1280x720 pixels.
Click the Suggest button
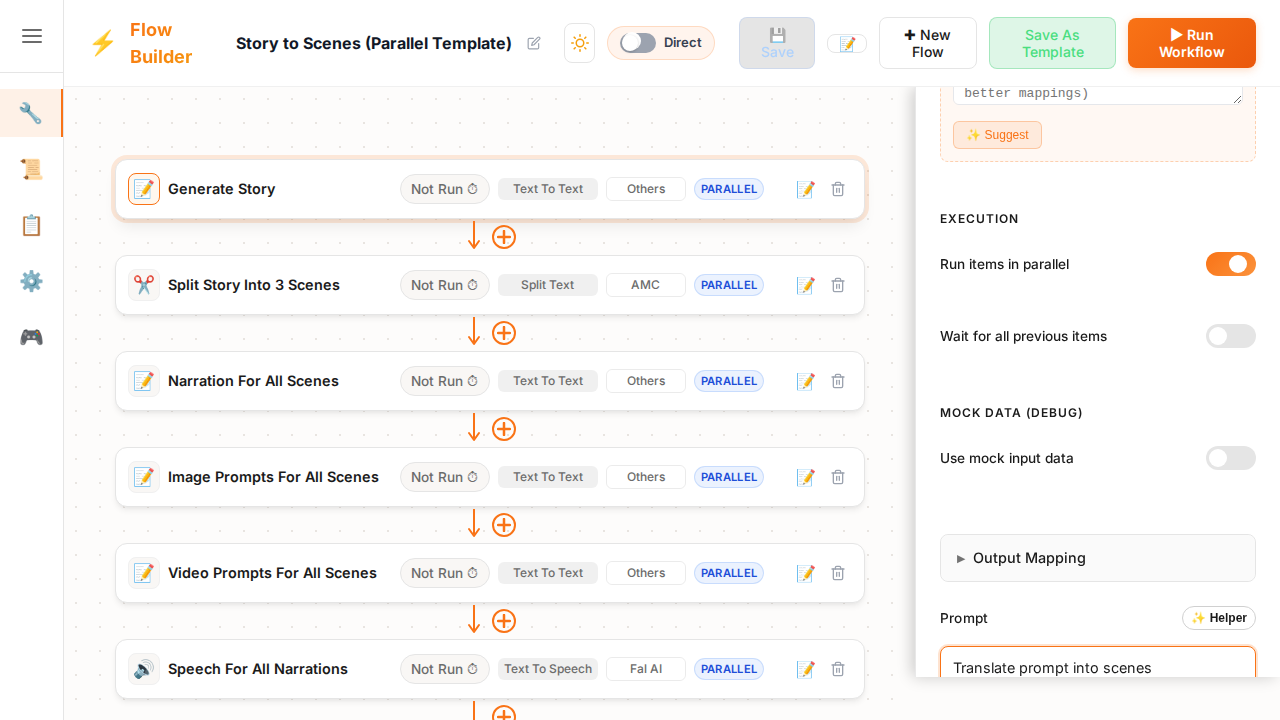coord(997,135)
